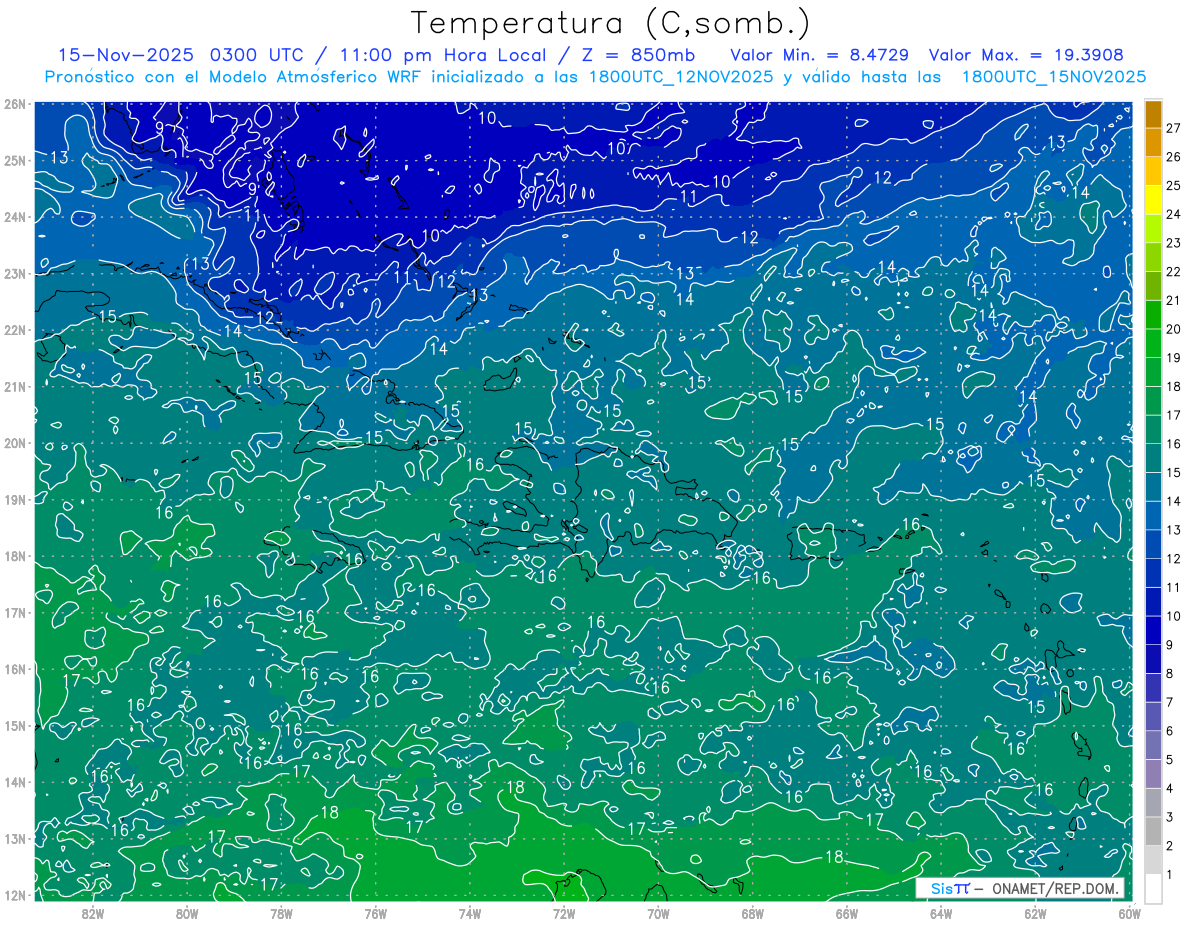Click the color scale label 27

[x=1173, y=128]
